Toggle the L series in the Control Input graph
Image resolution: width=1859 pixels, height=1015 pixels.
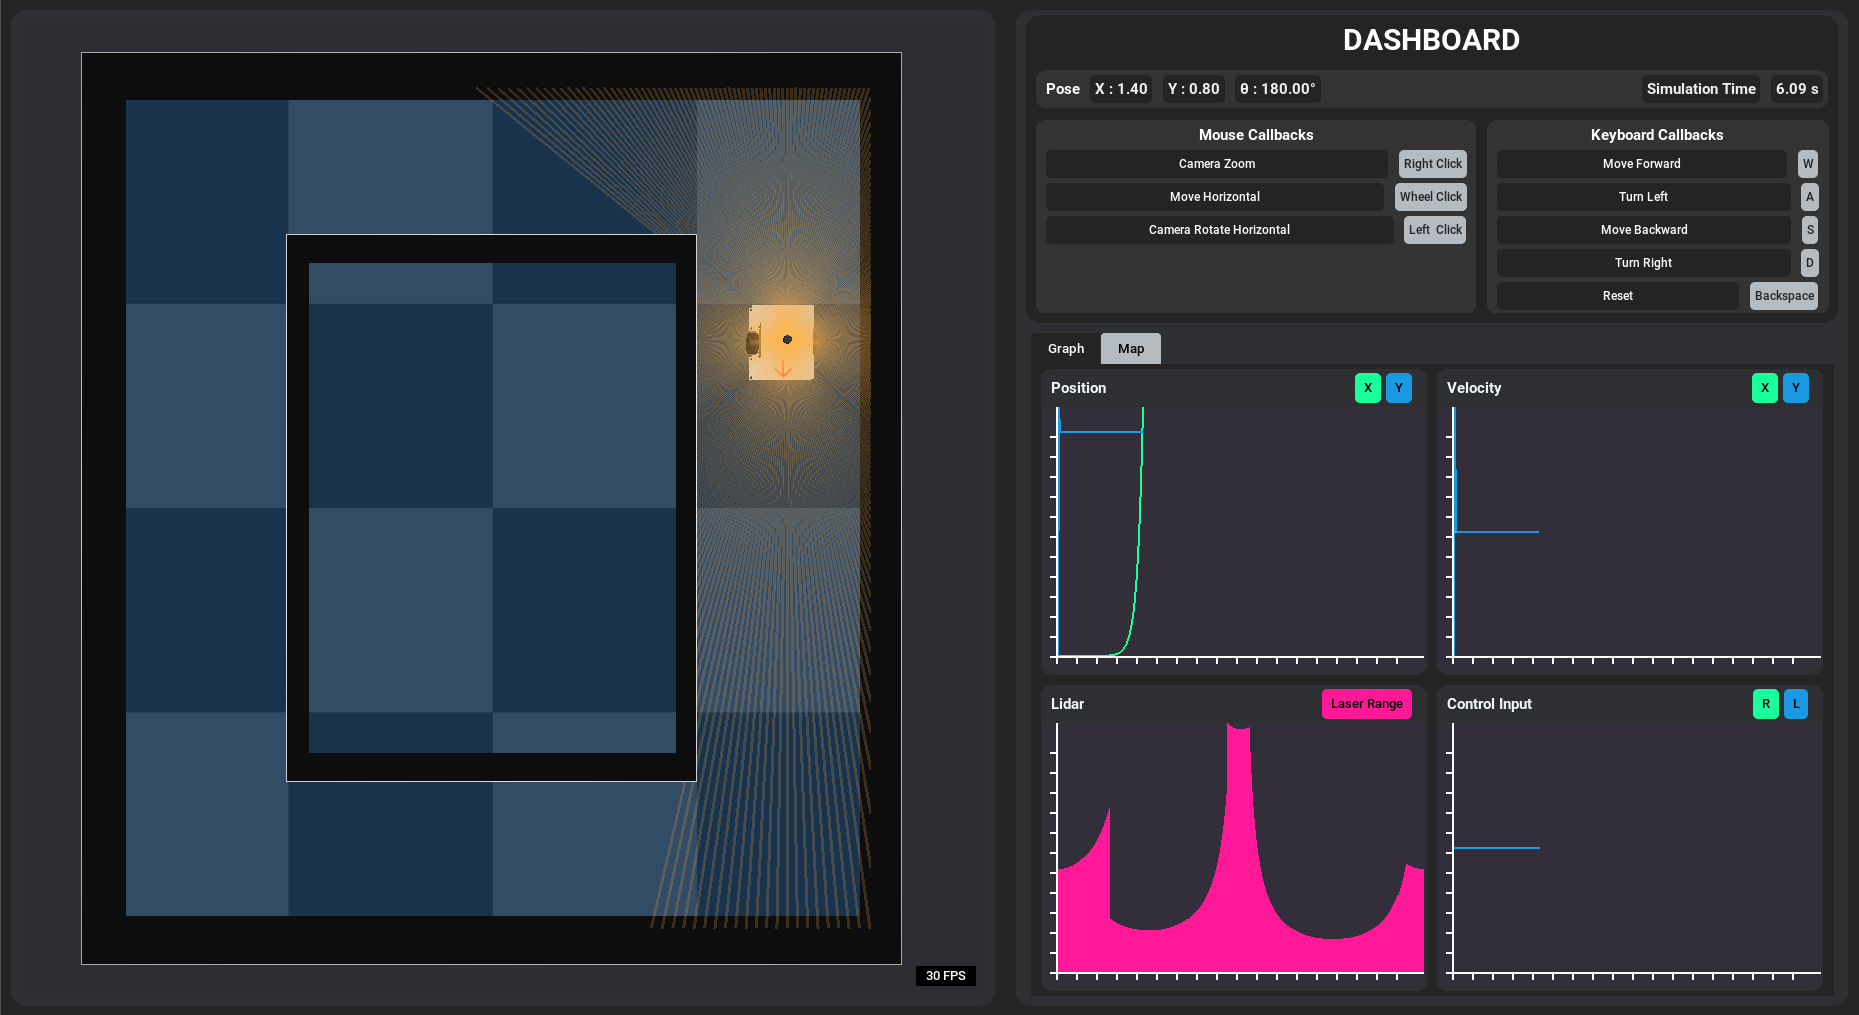1796,704
